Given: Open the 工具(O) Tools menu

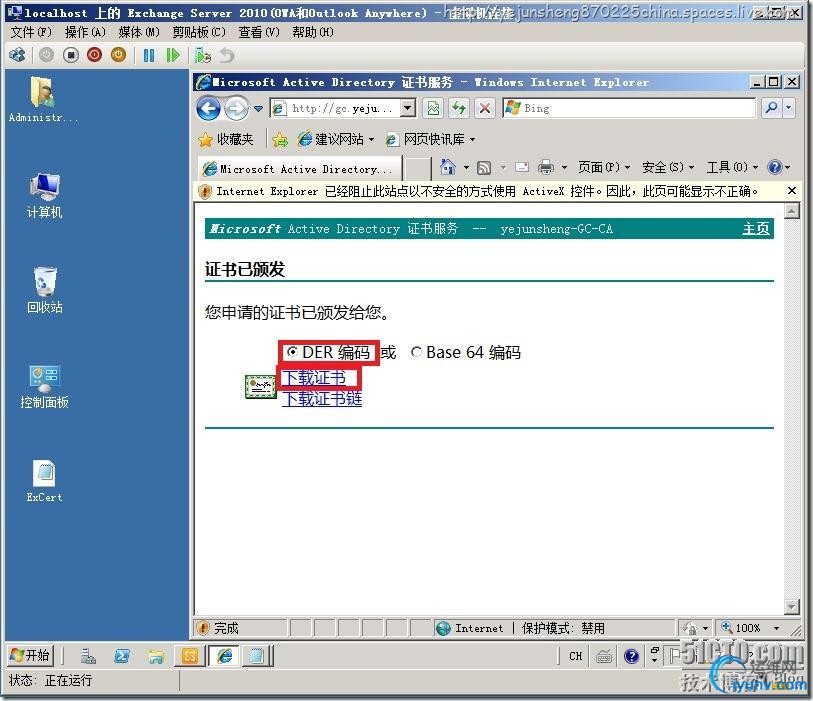Looking at the screenshot, I should coord(732,167).
